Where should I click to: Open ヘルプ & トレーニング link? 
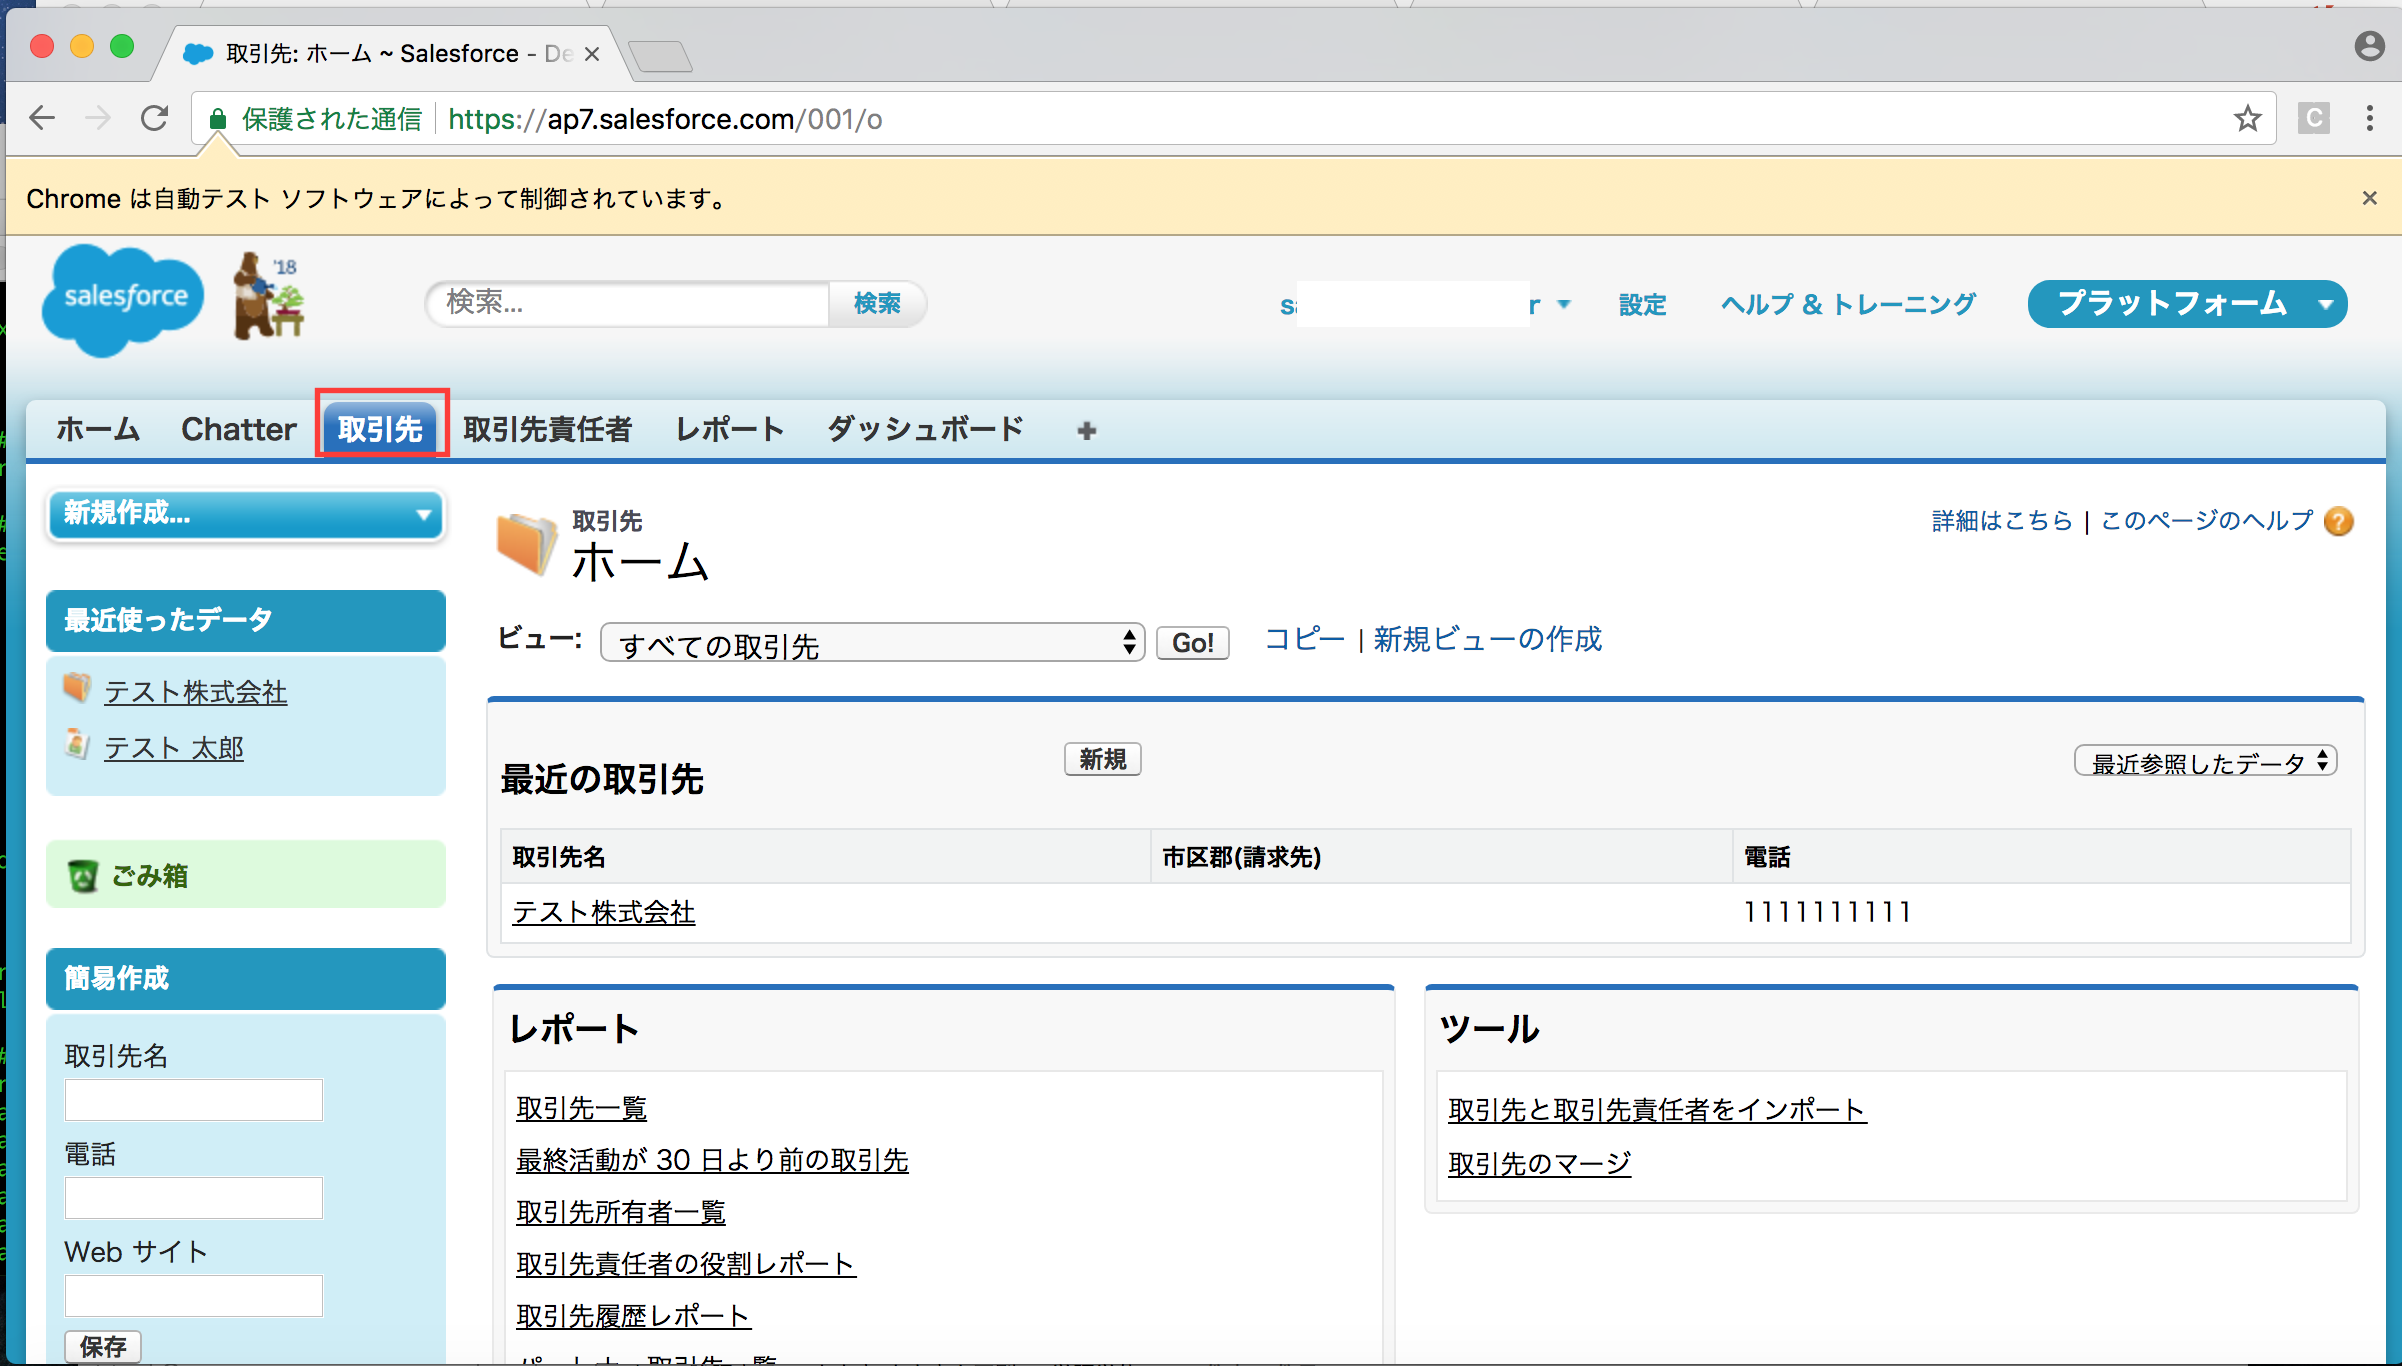point(1848,304)
